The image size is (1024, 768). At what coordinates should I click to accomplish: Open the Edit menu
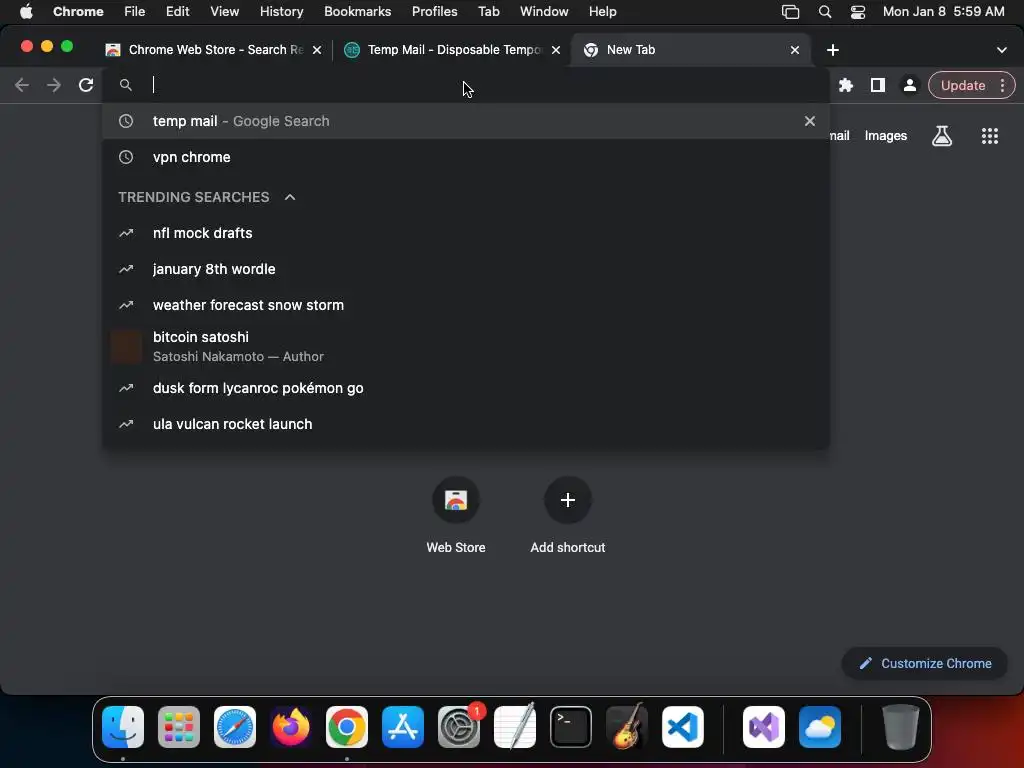click(x=177, y=12)
